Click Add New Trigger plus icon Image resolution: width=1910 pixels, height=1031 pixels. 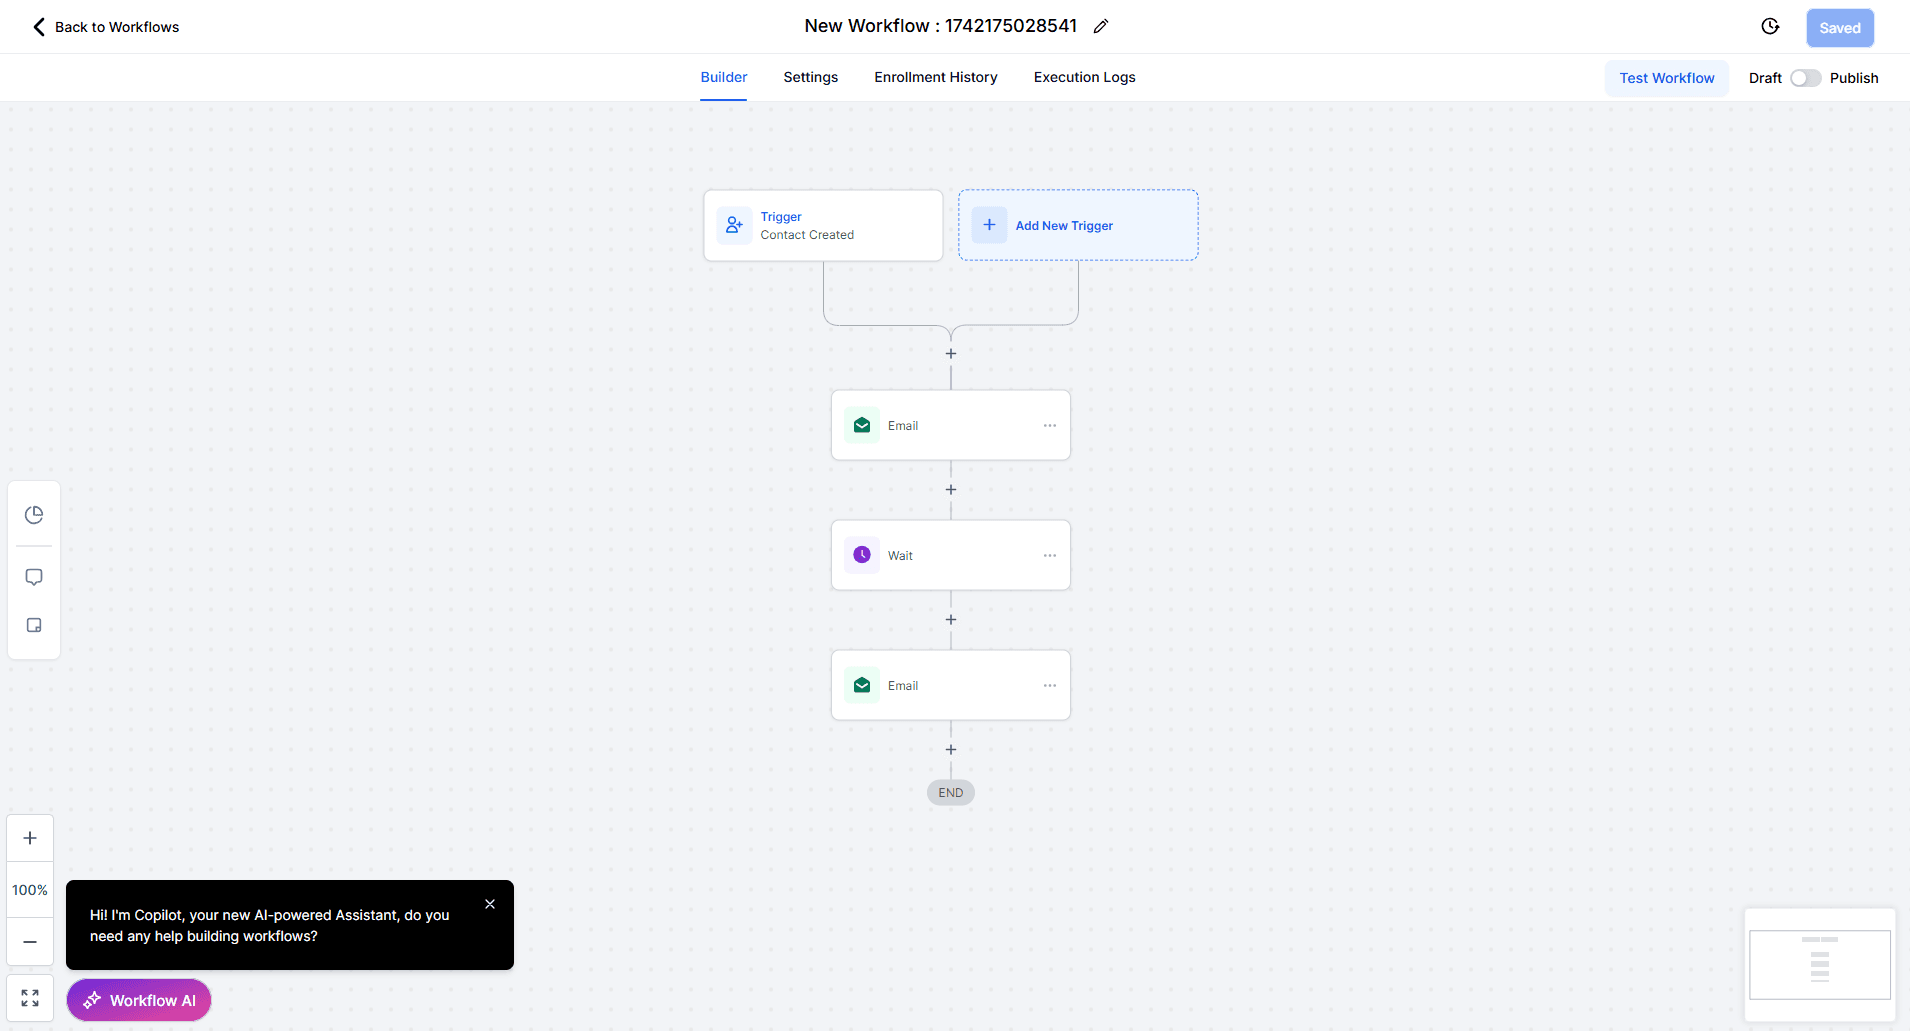tap(989, 225)
